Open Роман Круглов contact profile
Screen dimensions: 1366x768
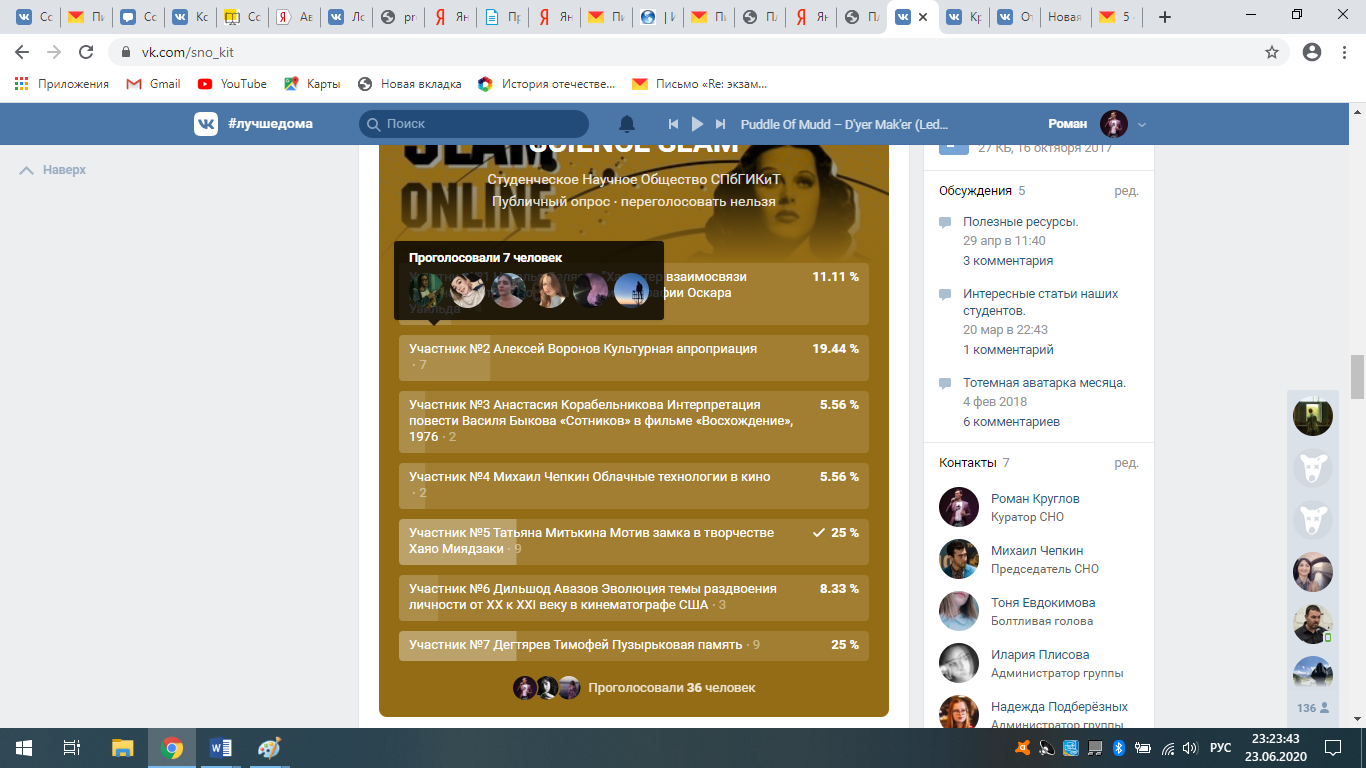point(1035,499)
